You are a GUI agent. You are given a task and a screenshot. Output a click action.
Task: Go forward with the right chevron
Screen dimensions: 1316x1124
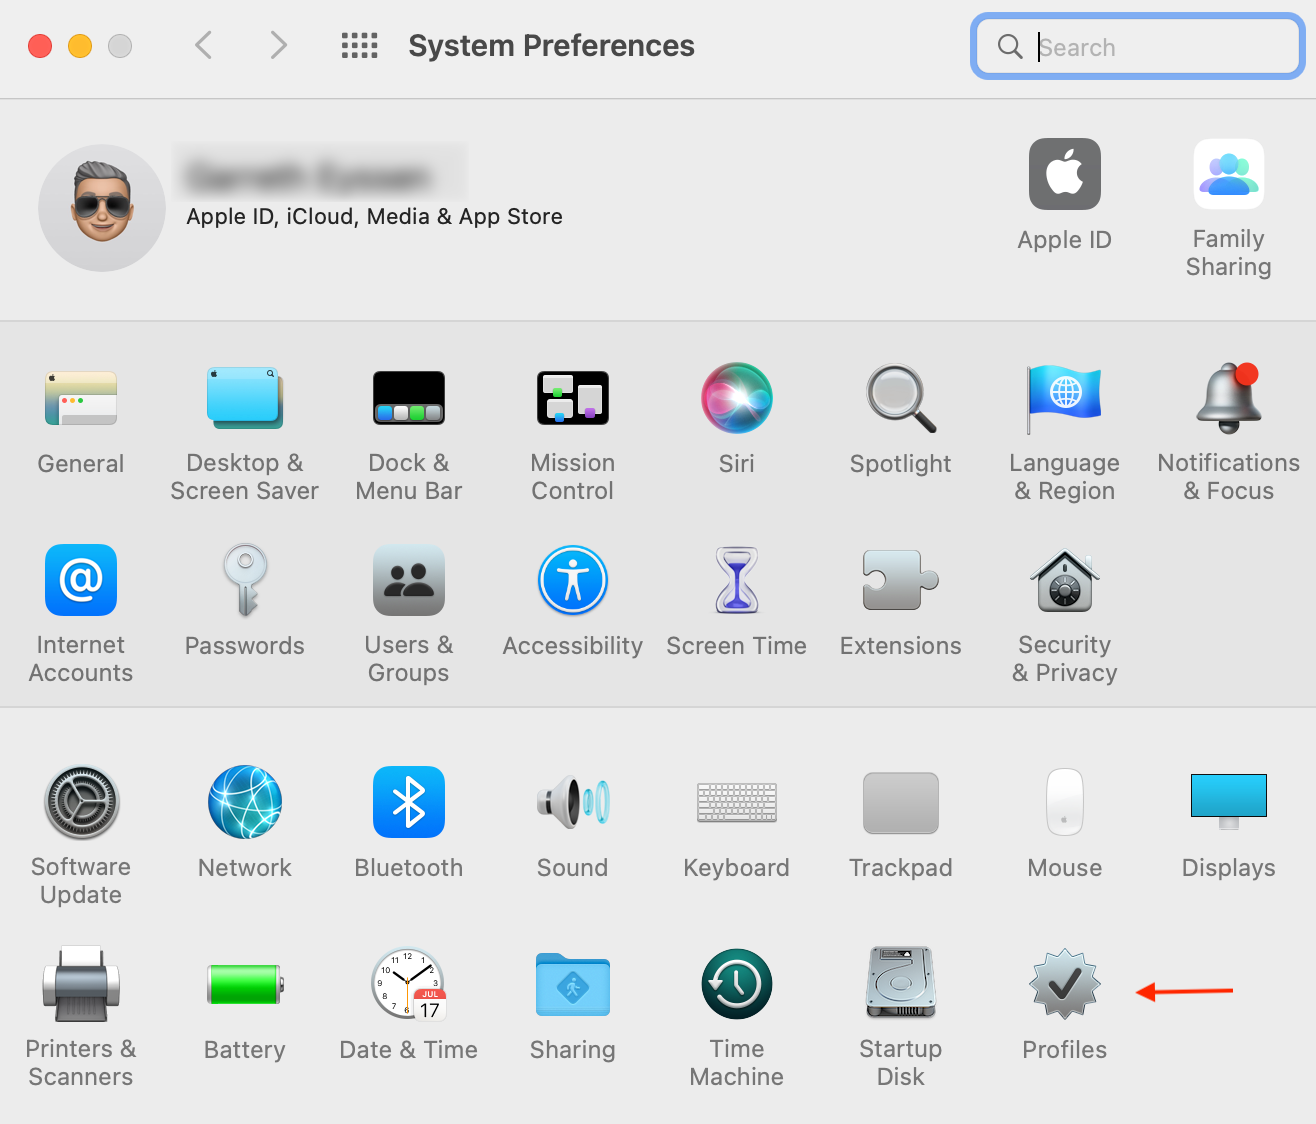278,45
